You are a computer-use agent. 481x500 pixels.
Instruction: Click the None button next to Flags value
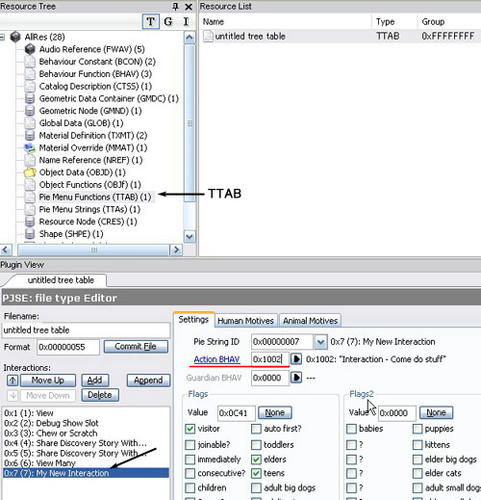point(275,413)
